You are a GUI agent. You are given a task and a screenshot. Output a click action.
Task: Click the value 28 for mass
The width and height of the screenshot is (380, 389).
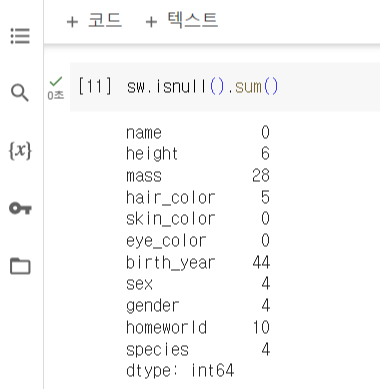click(x=261, y=175)
